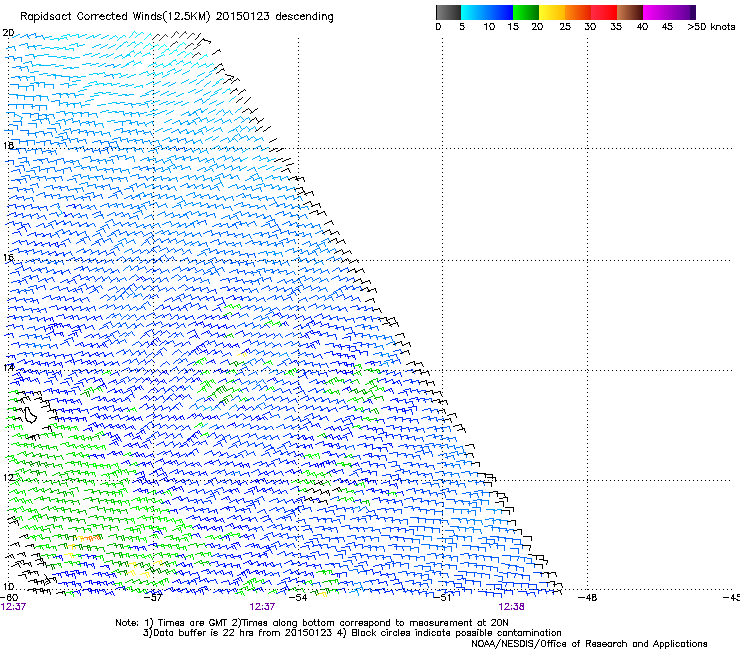Click the 'Times are GMT' note line

pyautogui.click(x=194, y=623)
